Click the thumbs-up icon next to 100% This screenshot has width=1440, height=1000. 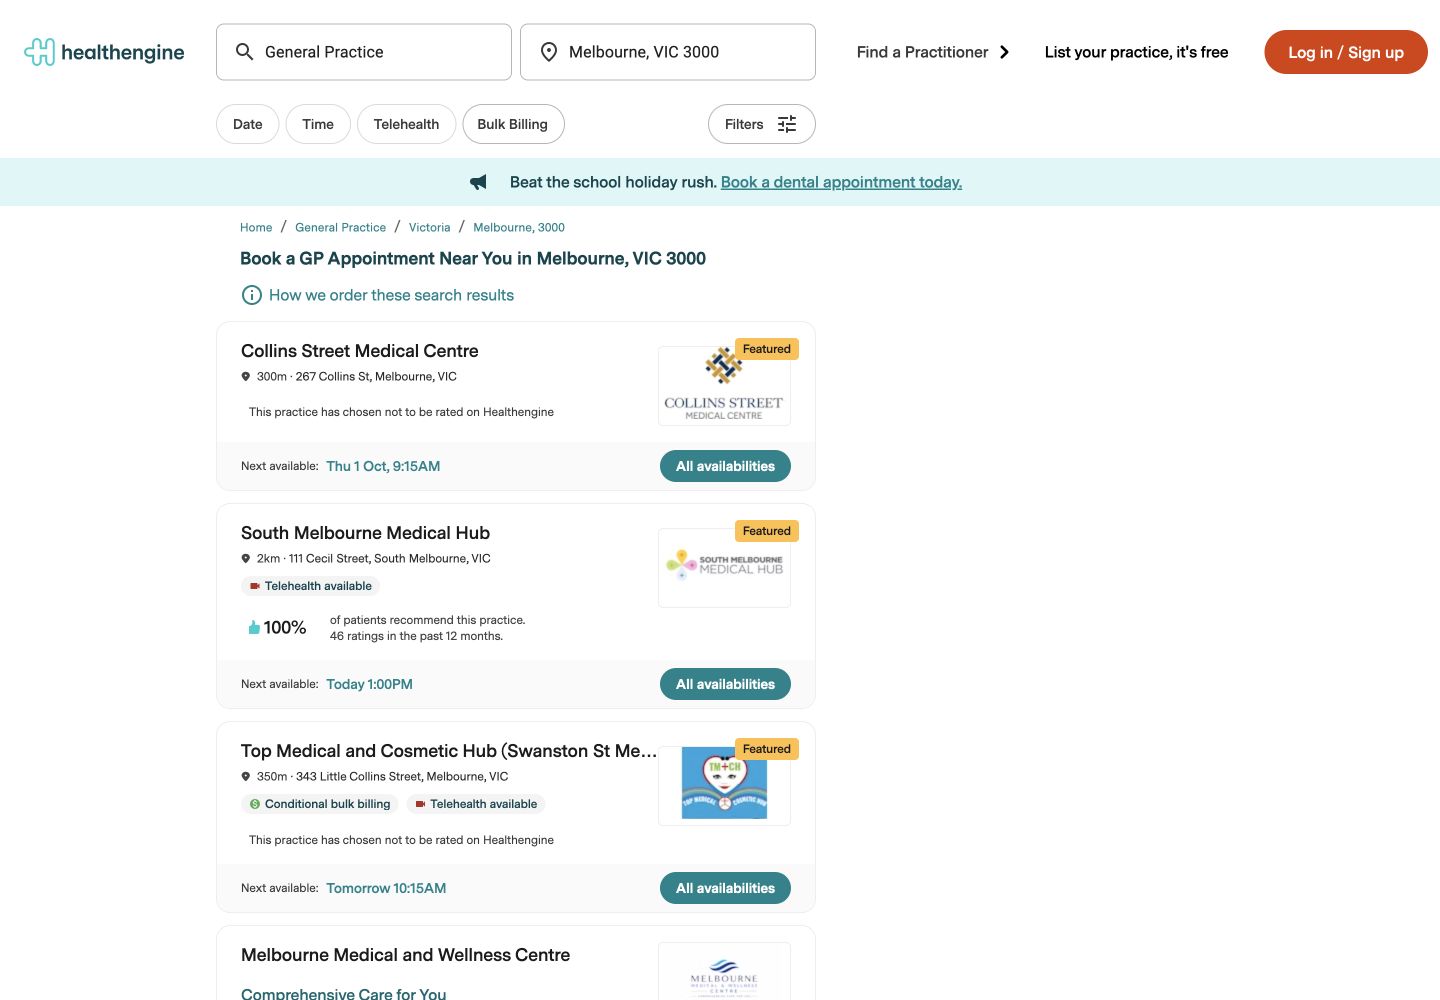254,628
